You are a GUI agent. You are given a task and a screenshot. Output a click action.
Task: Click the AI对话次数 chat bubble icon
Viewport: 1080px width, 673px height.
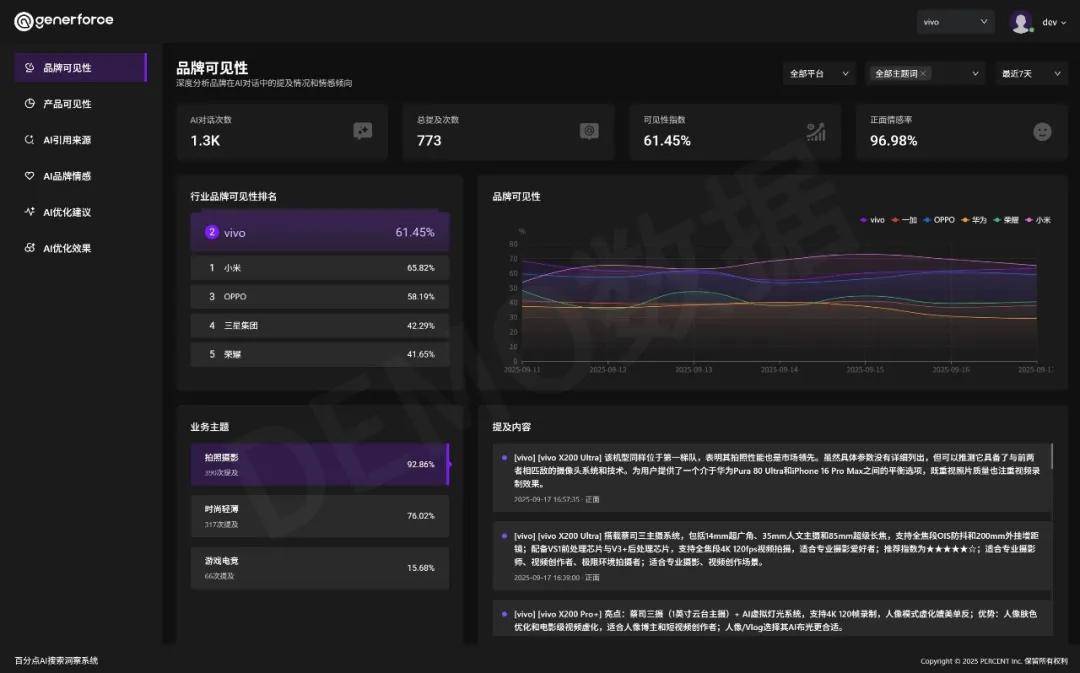pyautogui.click(x=363, y=131)
